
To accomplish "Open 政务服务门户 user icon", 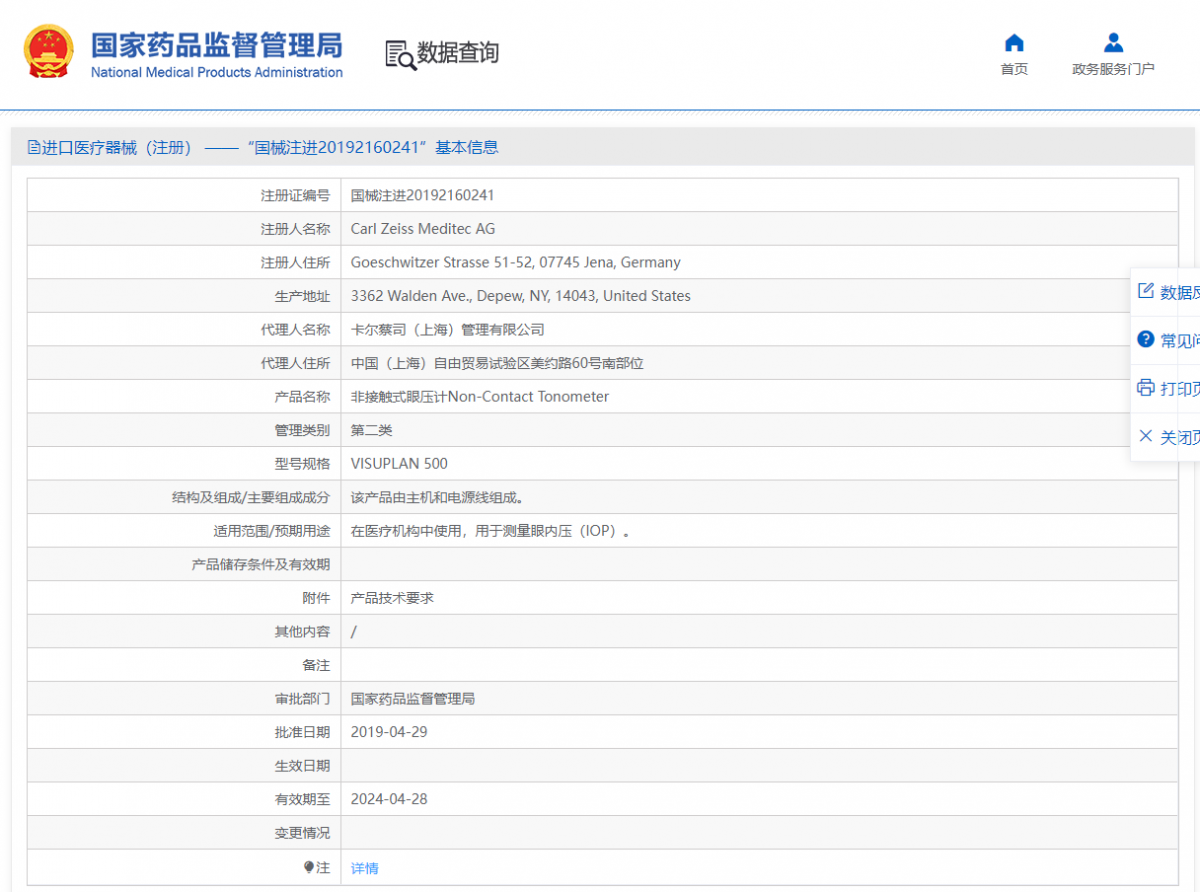I will pos(1113,43).
